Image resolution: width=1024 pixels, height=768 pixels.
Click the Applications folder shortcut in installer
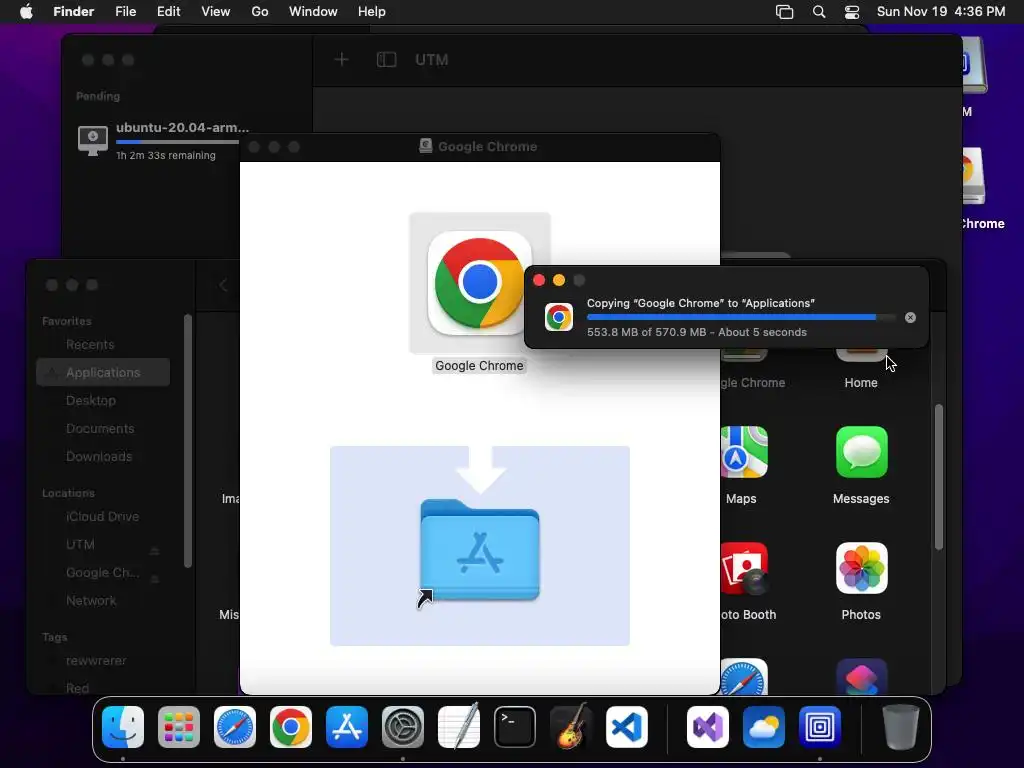pos(479,550)
